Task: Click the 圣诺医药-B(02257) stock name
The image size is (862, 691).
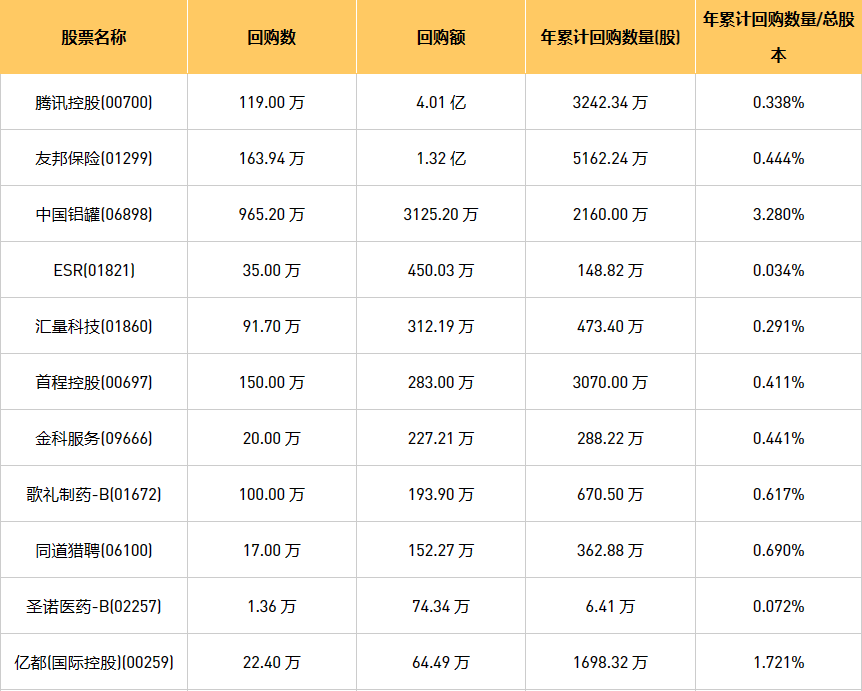Action: click(93, 606)
